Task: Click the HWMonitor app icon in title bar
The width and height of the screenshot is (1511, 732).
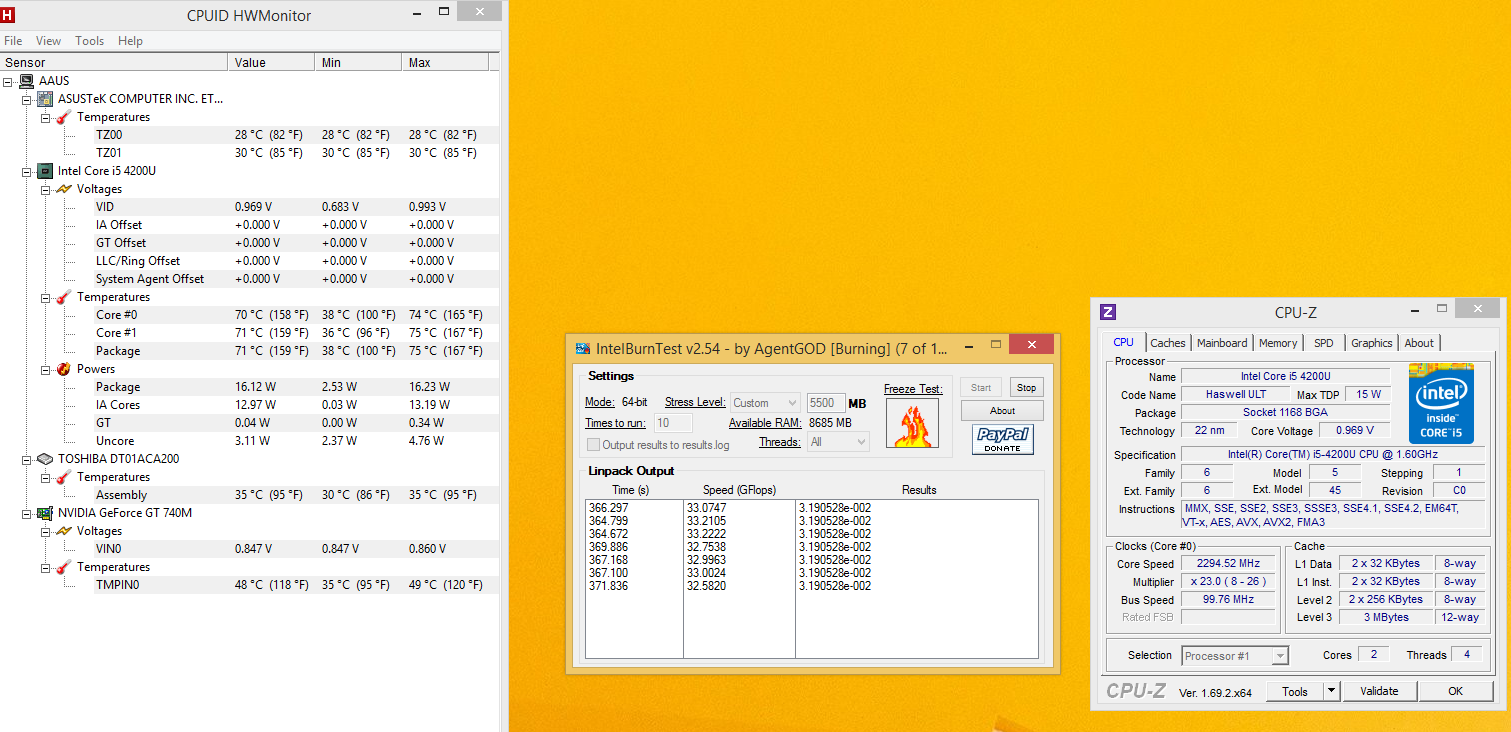Action: [8, 15]
